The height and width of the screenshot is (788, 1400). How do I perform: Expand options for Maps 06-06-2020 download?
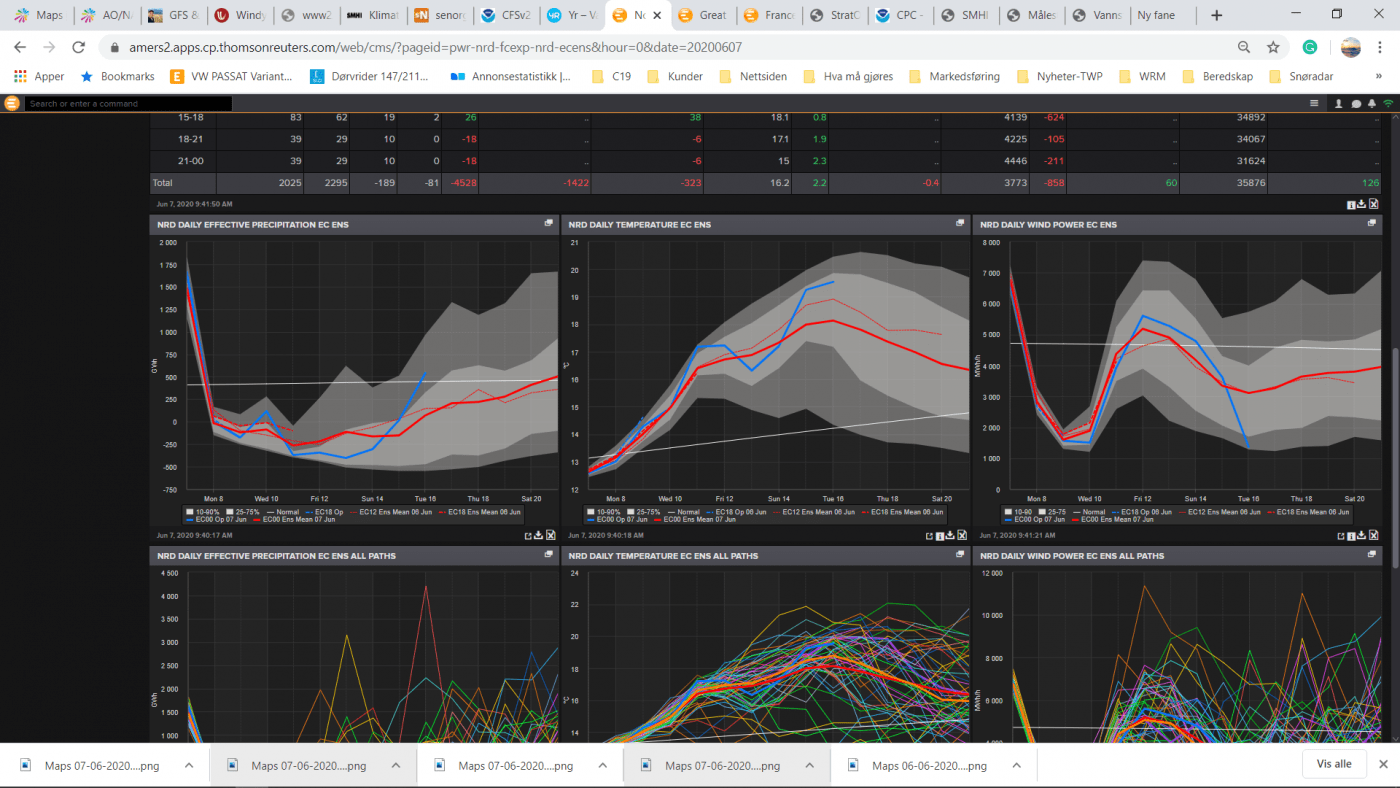pos(1016,765)
